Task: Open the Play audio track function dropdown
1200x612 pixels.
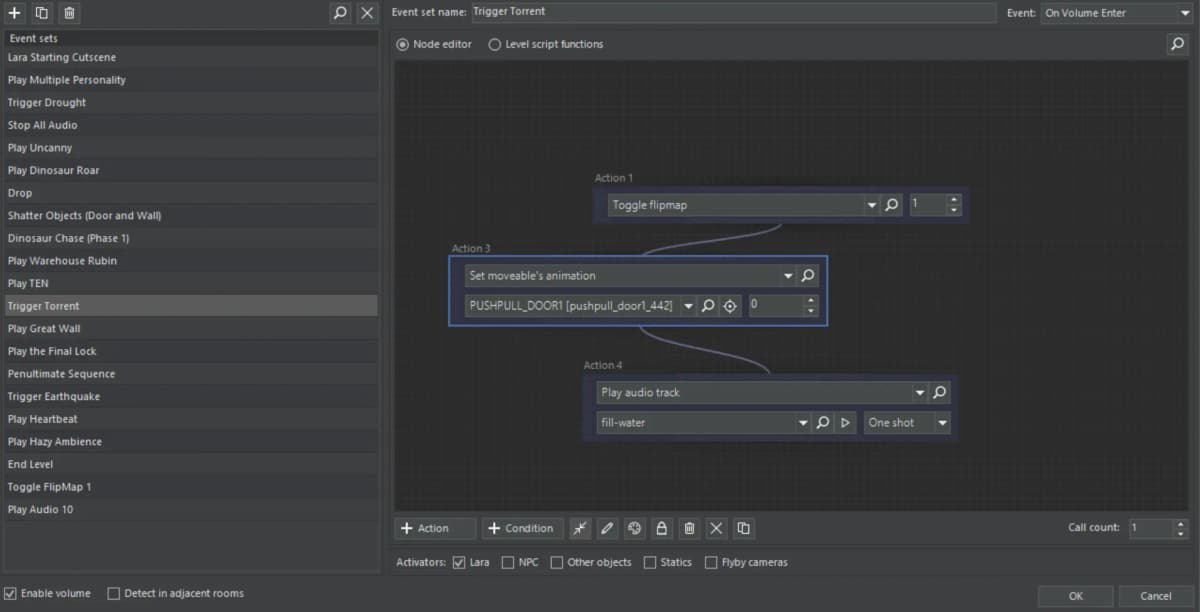Action: click(x=919, y=392)
